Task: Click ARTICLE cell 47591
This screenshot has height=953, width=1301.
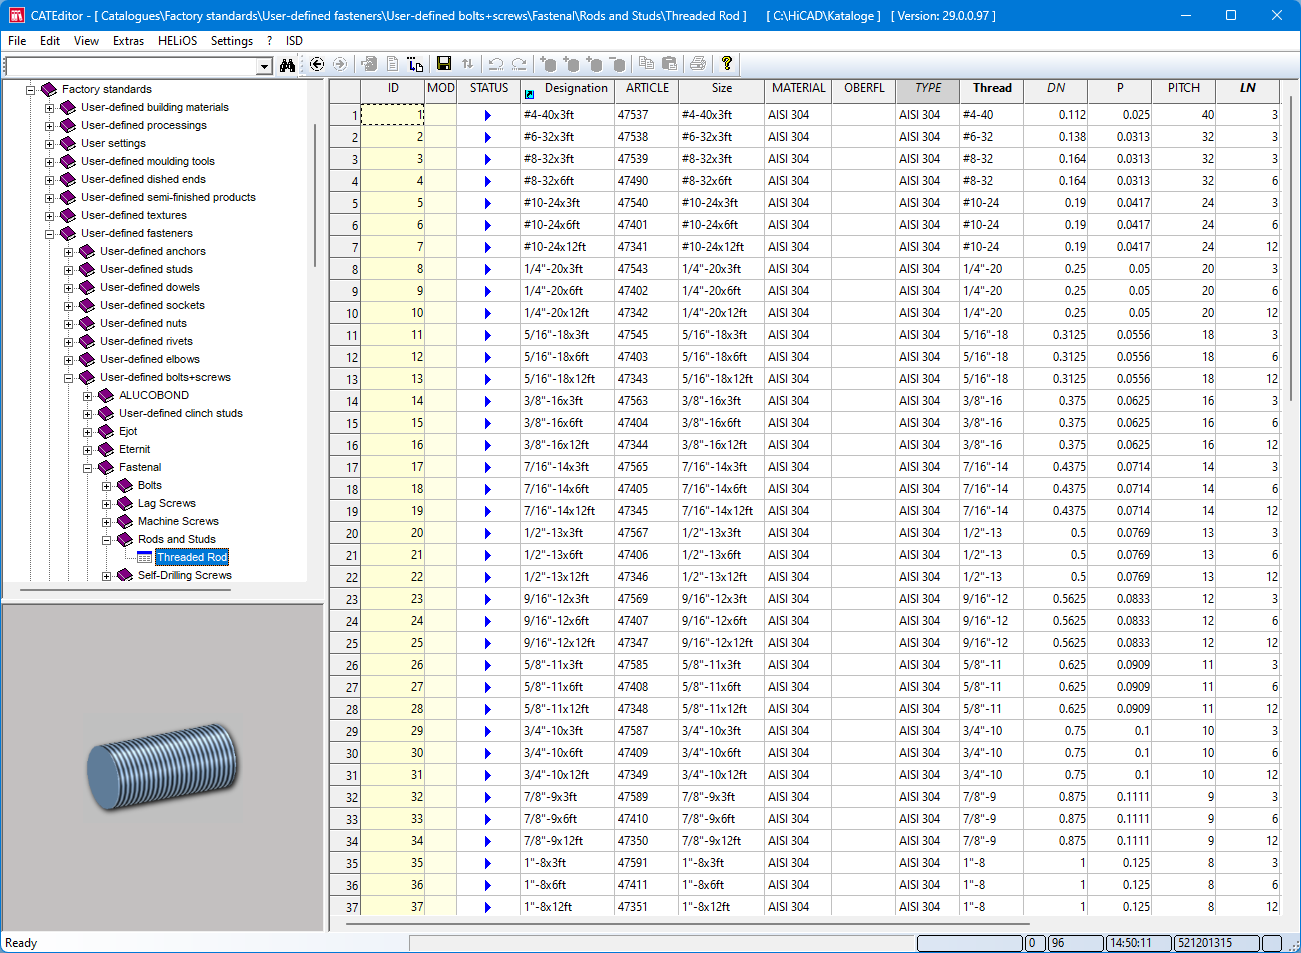Action: click(647, 863)
